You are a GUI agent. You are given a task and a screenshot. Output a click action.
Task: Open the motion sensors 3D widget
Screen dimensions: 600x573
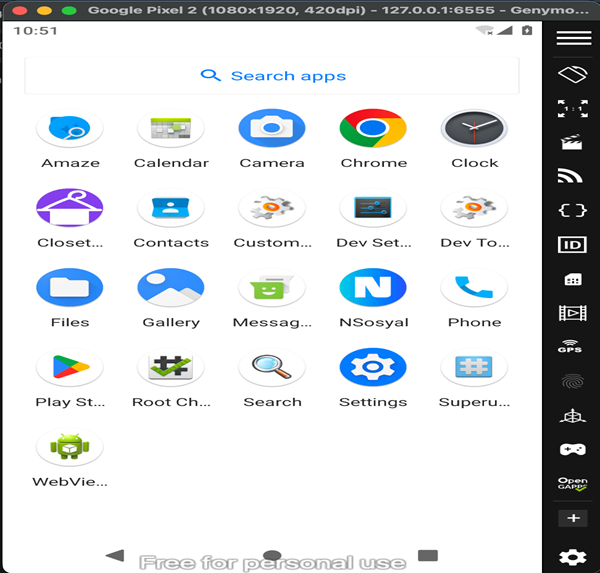tap(572, 416)
